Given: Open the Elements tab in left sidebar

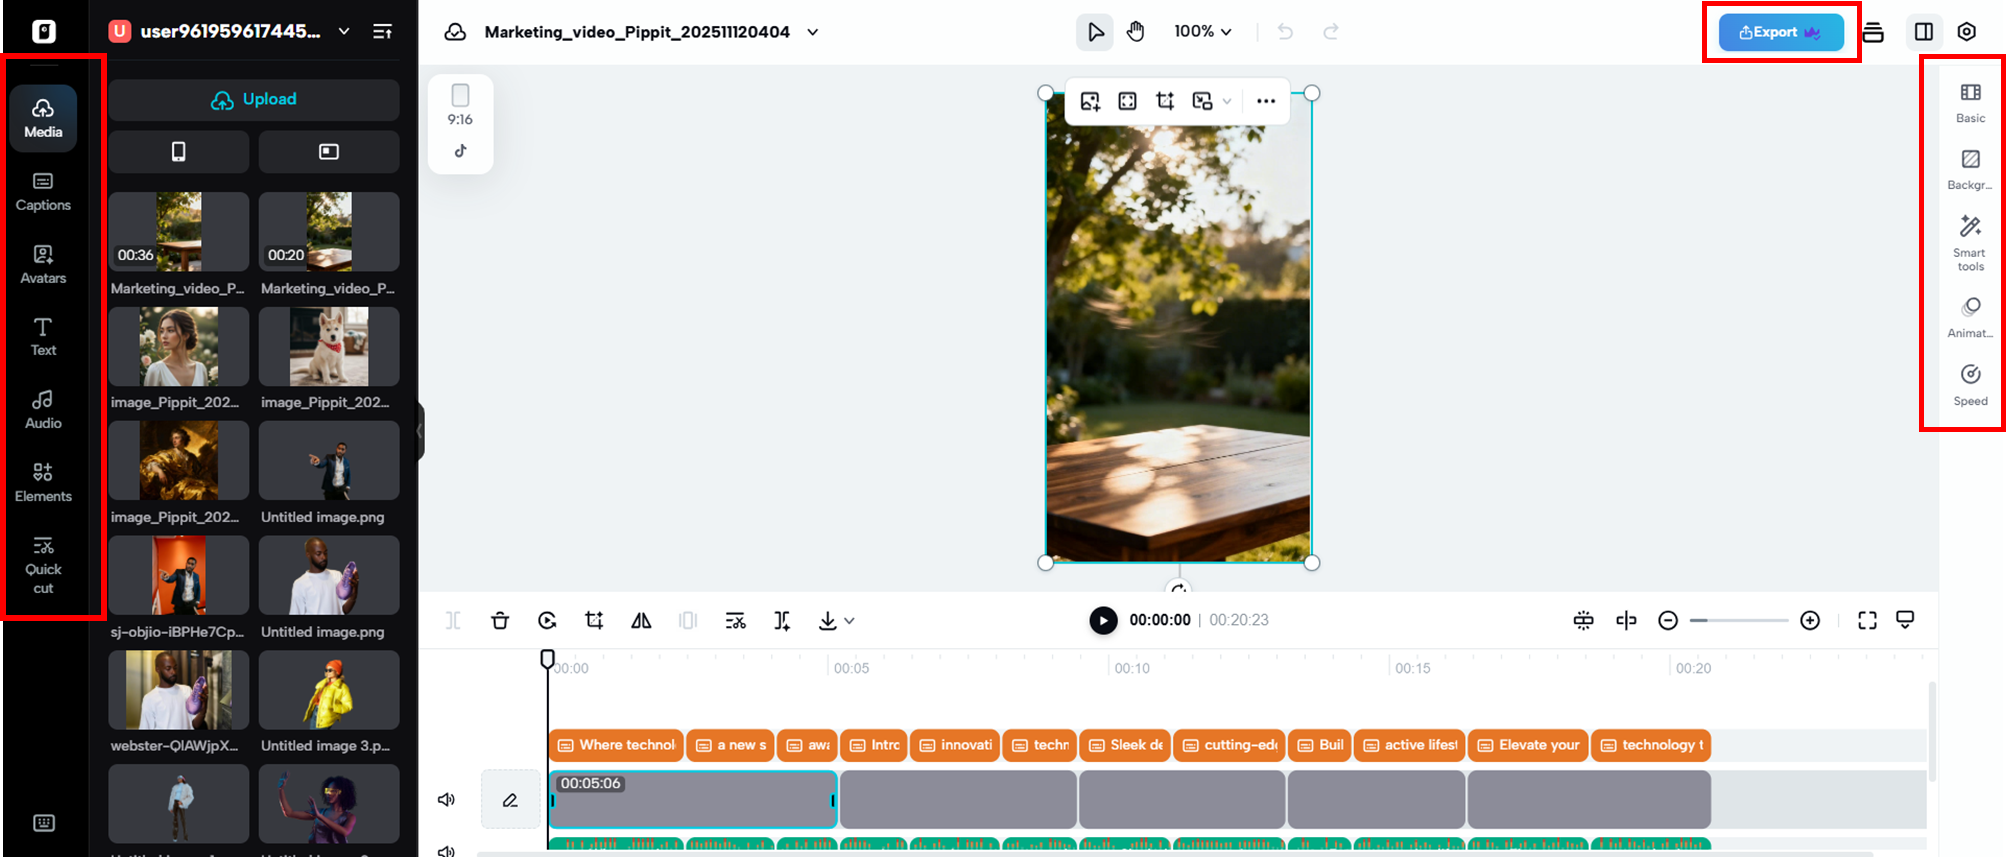Looking at the screenshot, I should point(43,483).
